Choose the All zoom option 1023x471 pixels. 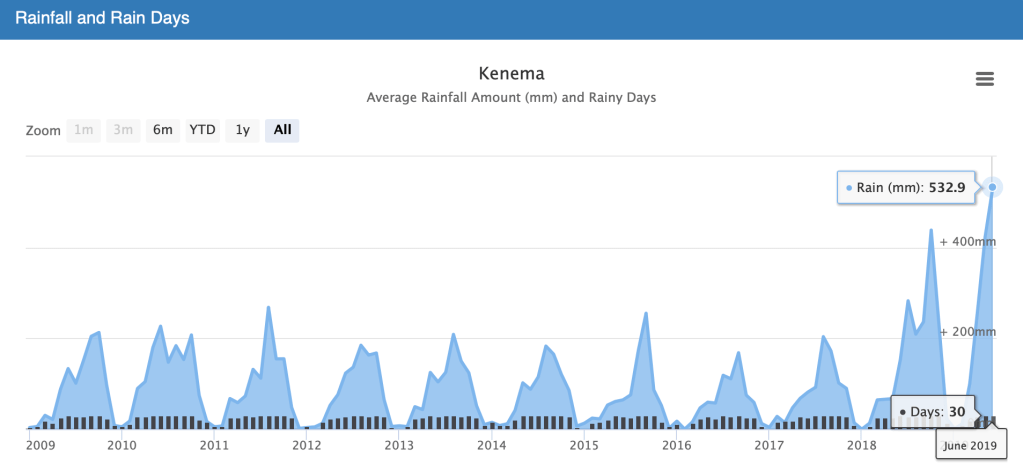(x=282, y=130)
